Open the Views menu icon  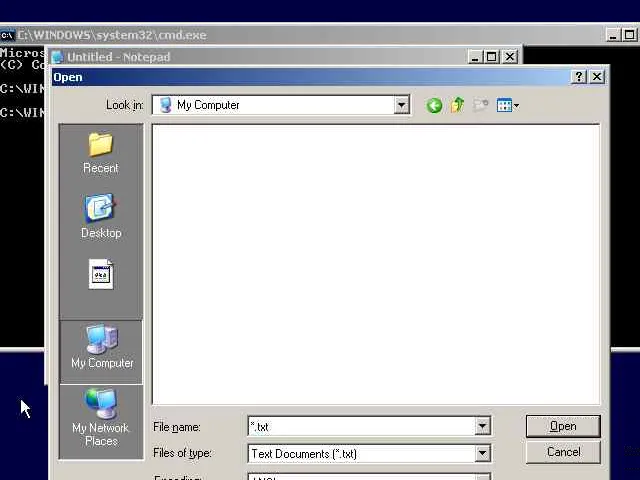(507, 105)
